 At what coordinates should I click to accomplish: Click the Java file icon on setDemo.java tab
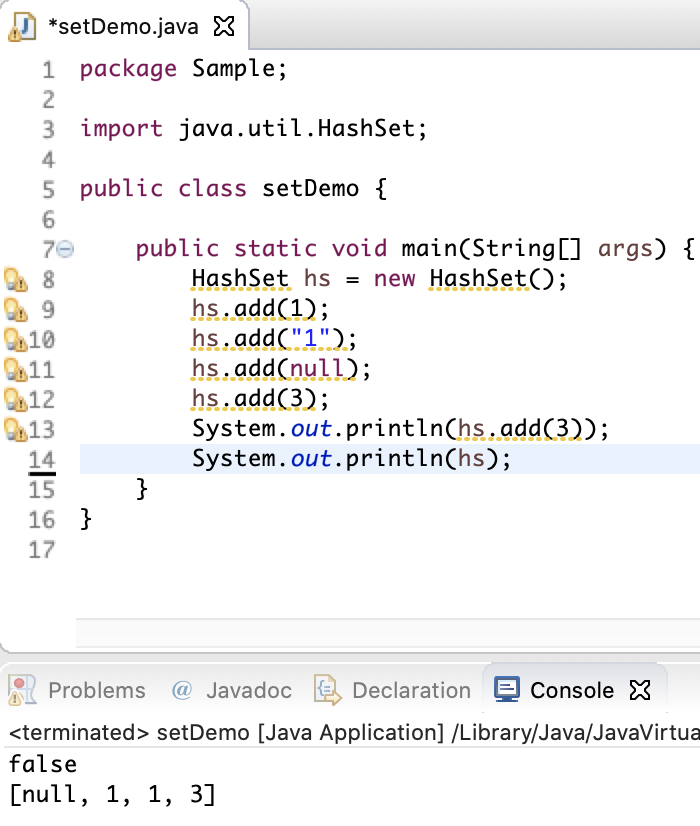[22, 27]
